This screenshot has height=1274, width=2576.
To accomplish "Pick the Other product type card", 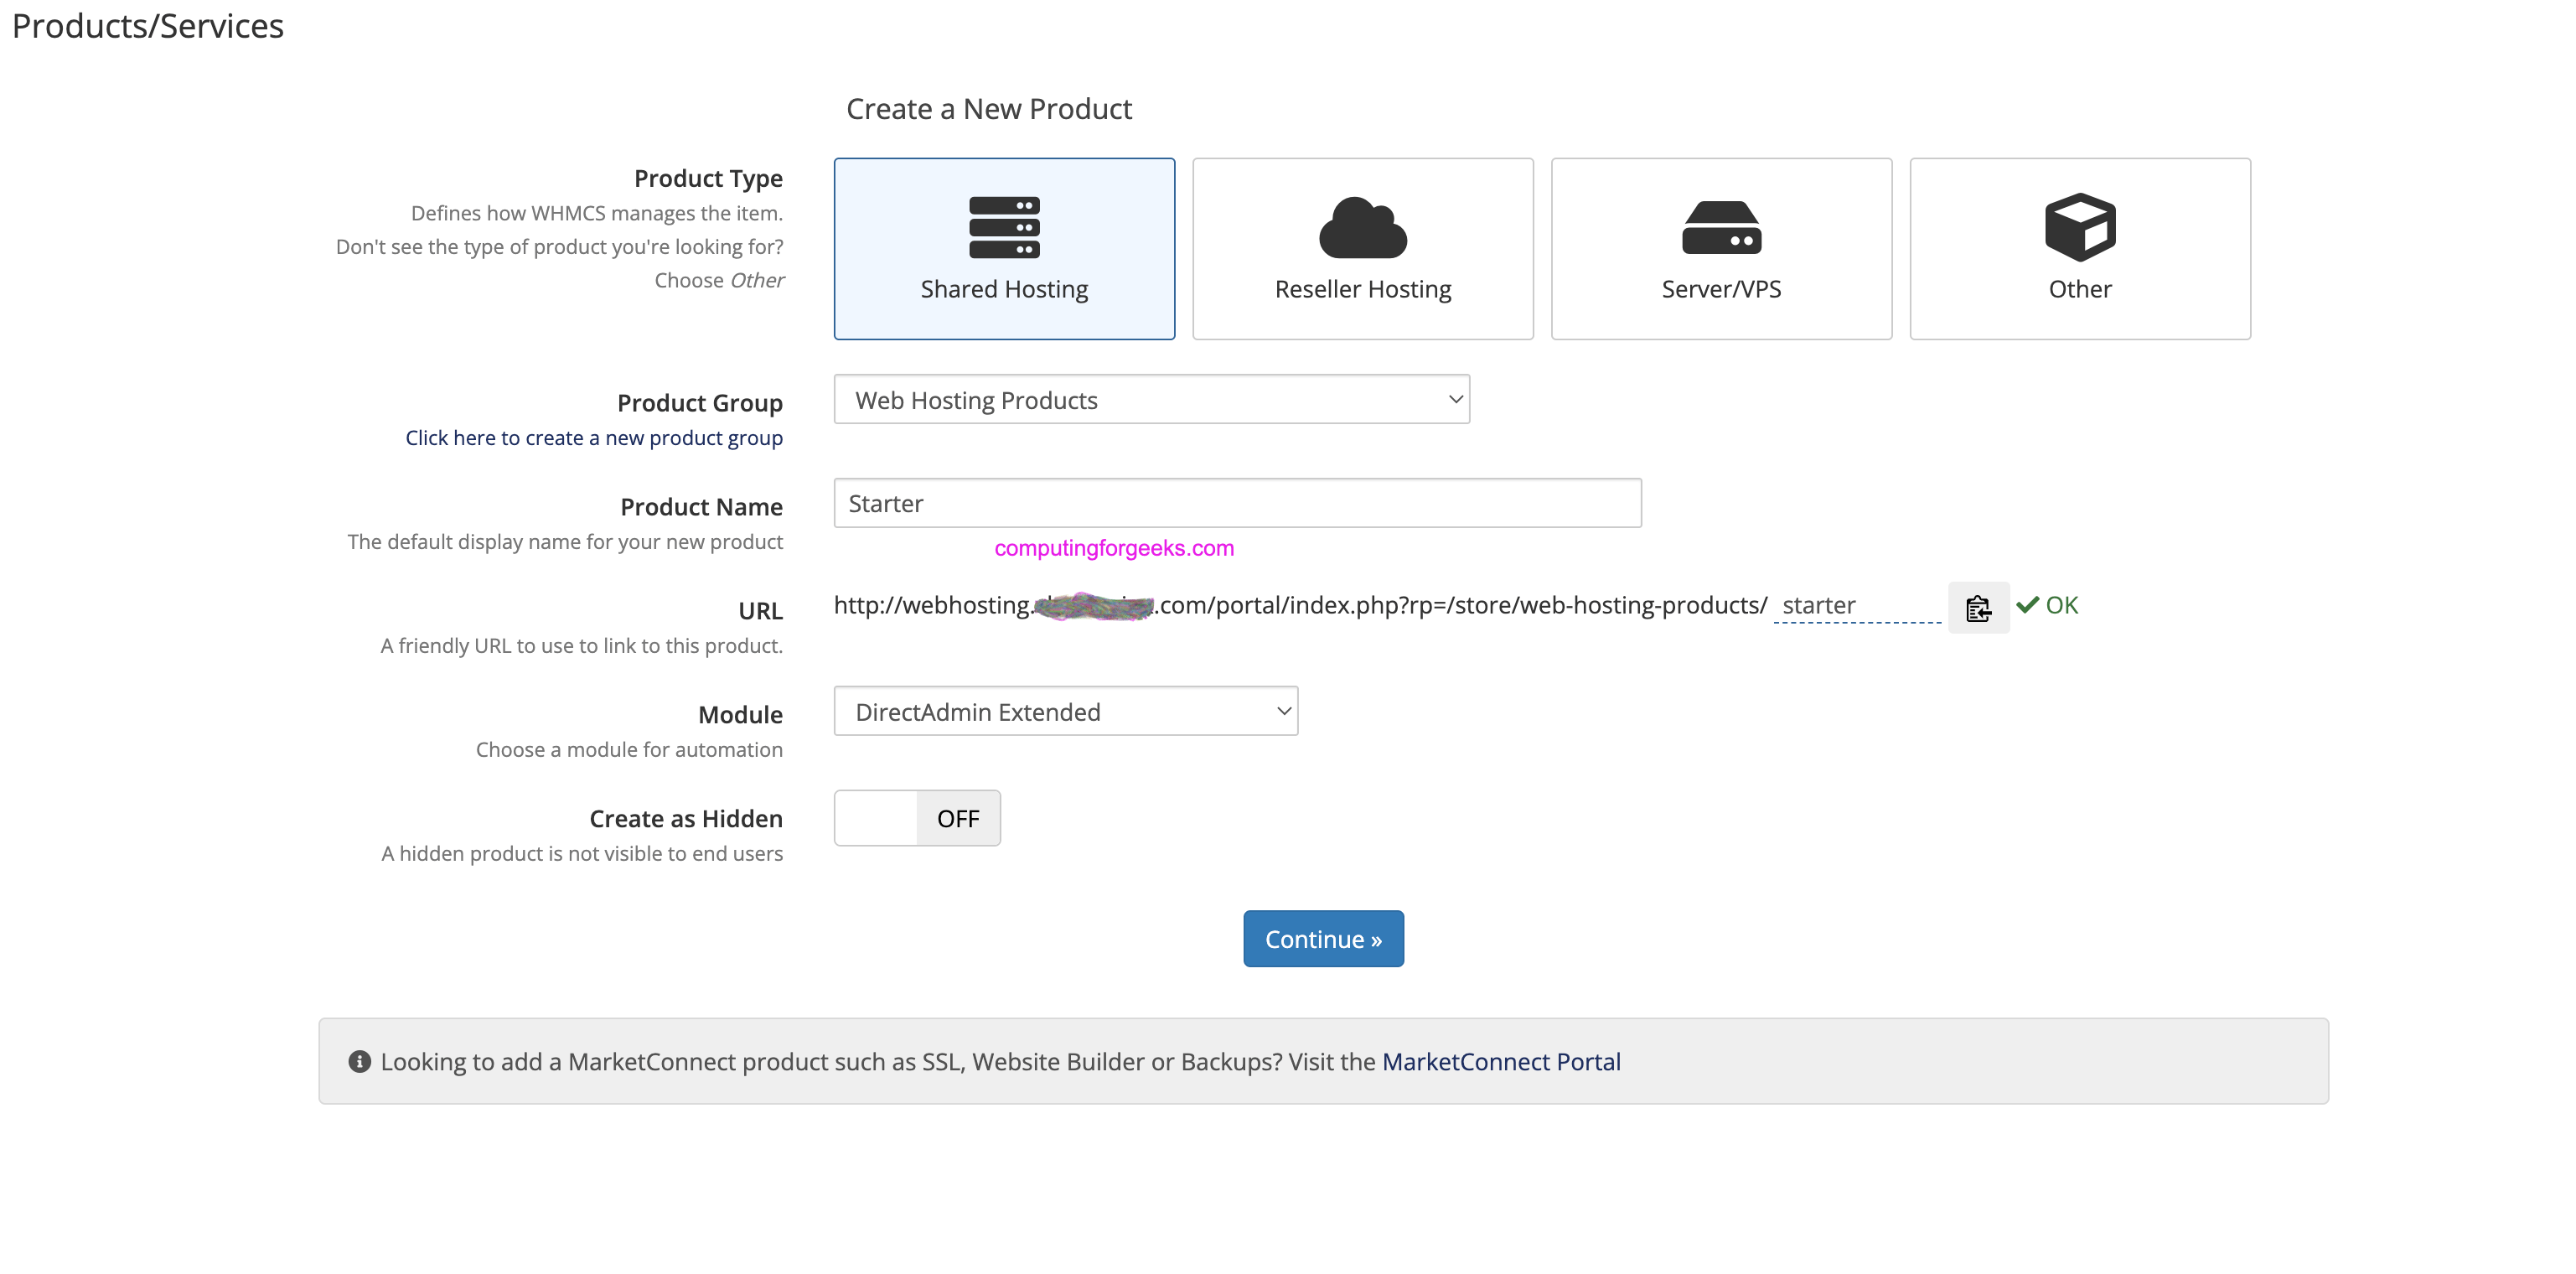I will coord(2080,249).
